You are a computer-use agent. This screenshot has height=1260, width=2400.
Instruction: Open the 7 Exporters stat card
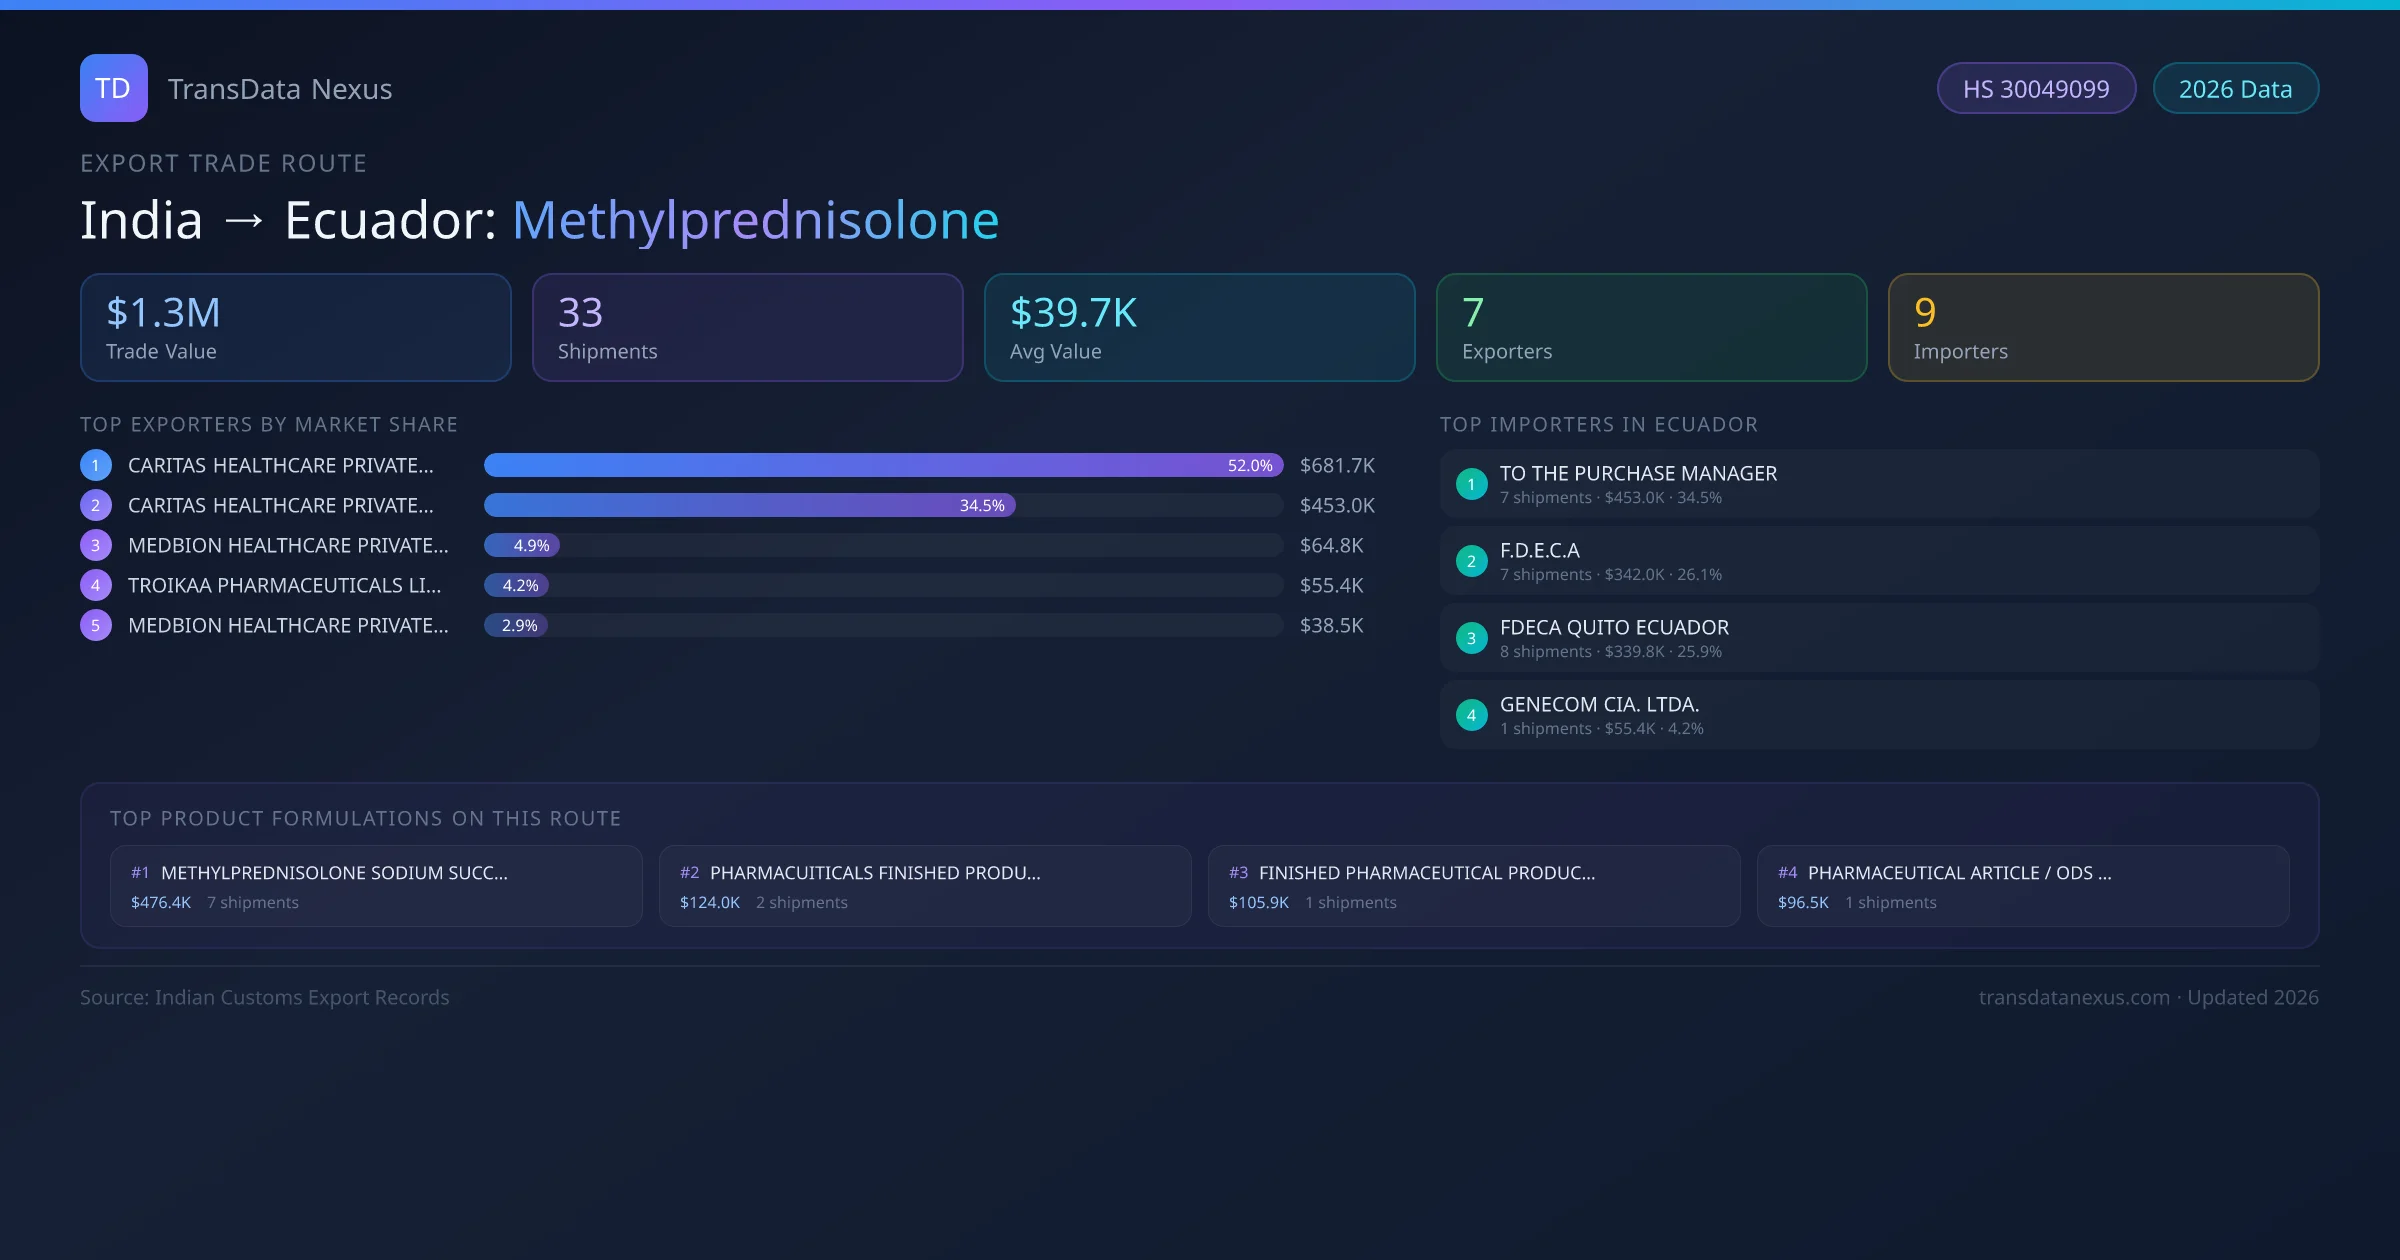tap(1651, 327)
